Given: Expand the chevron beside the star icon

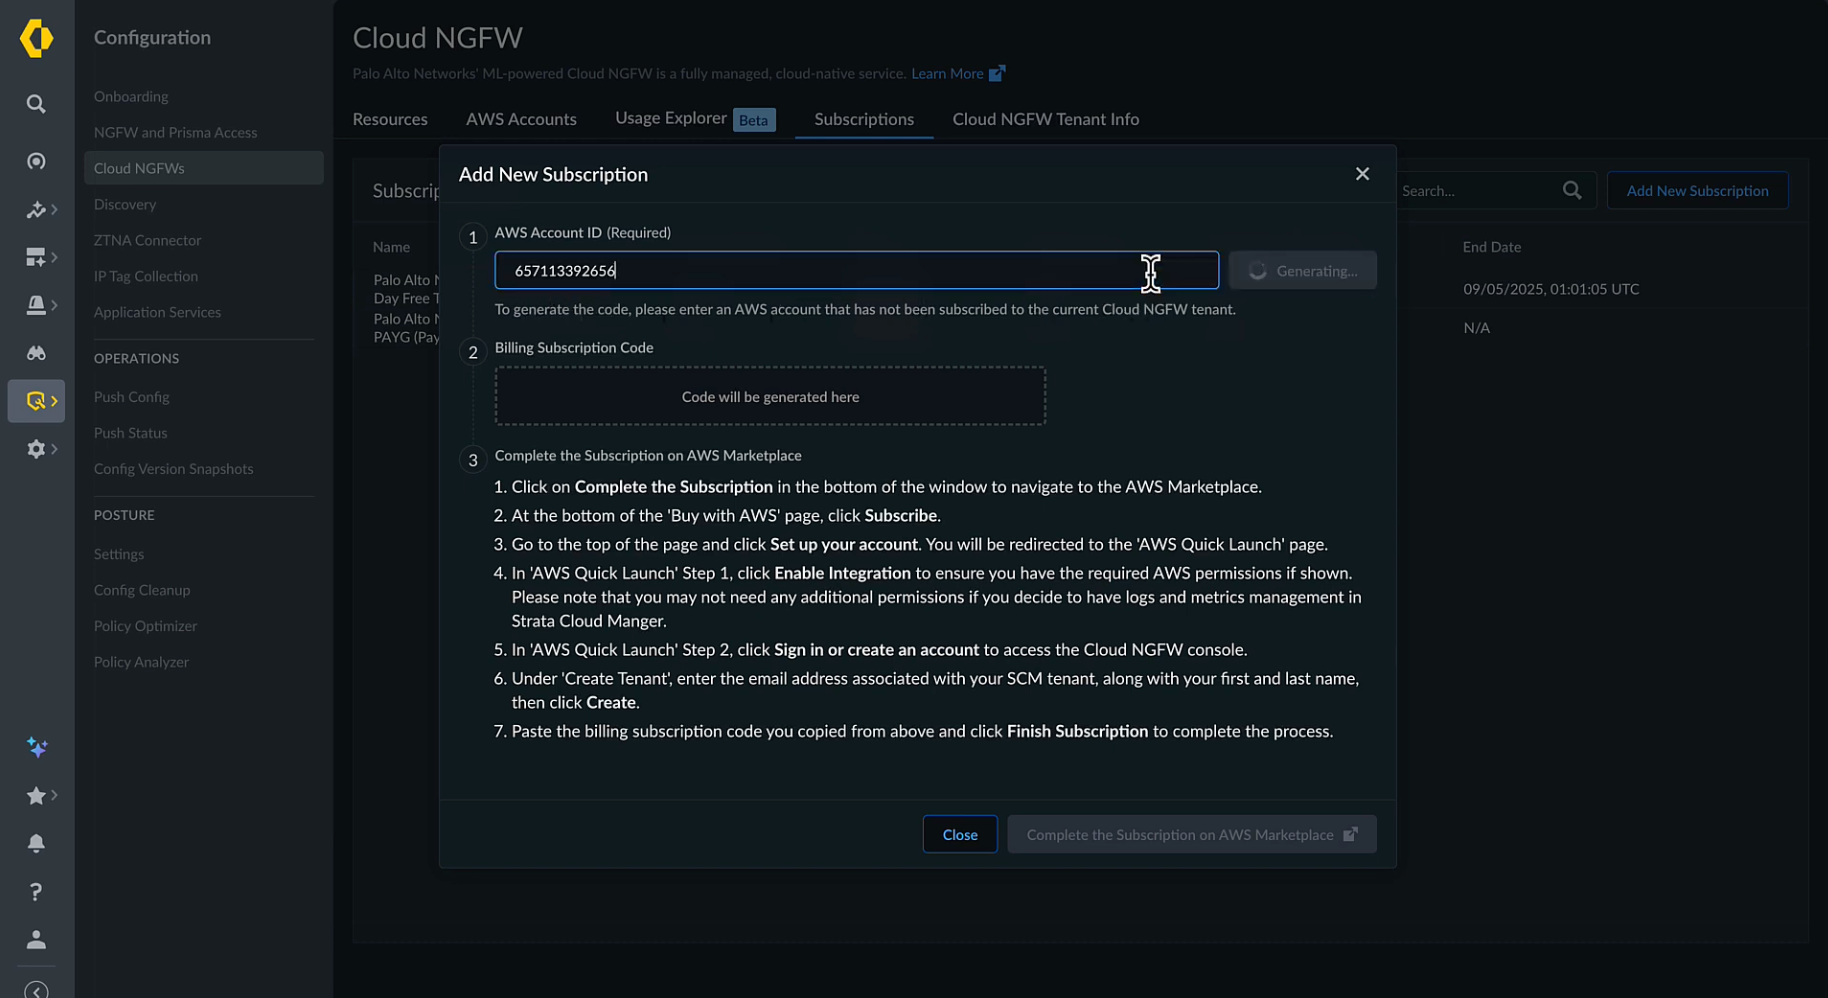Looking at the screenshot, I should coord(54,796).
